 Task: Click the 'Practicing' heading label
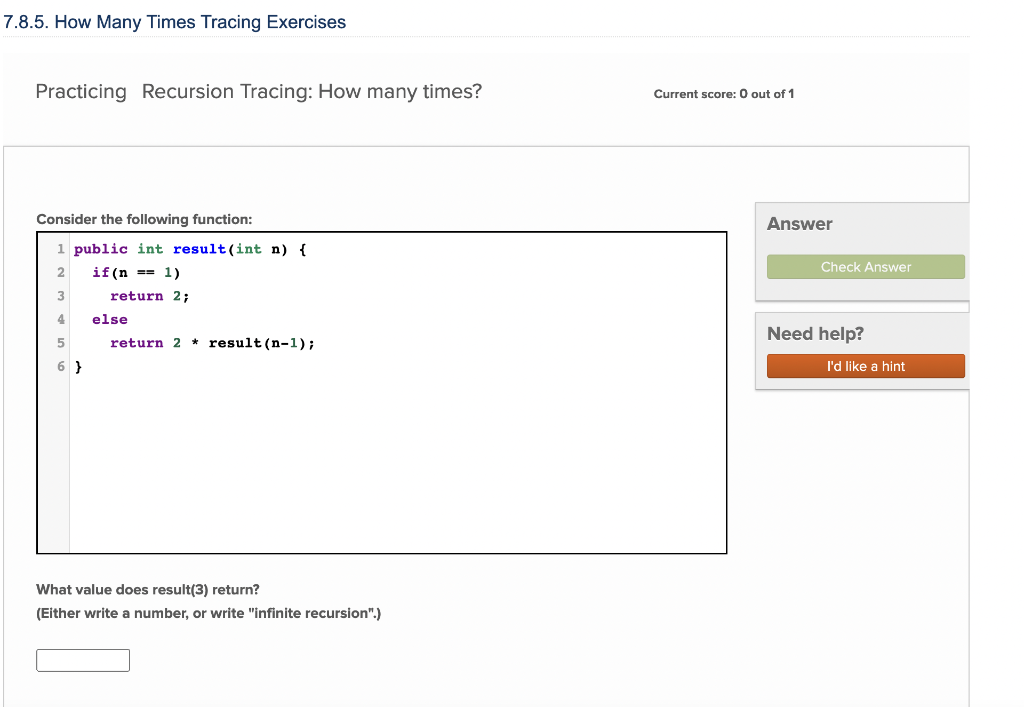(81, 91)
